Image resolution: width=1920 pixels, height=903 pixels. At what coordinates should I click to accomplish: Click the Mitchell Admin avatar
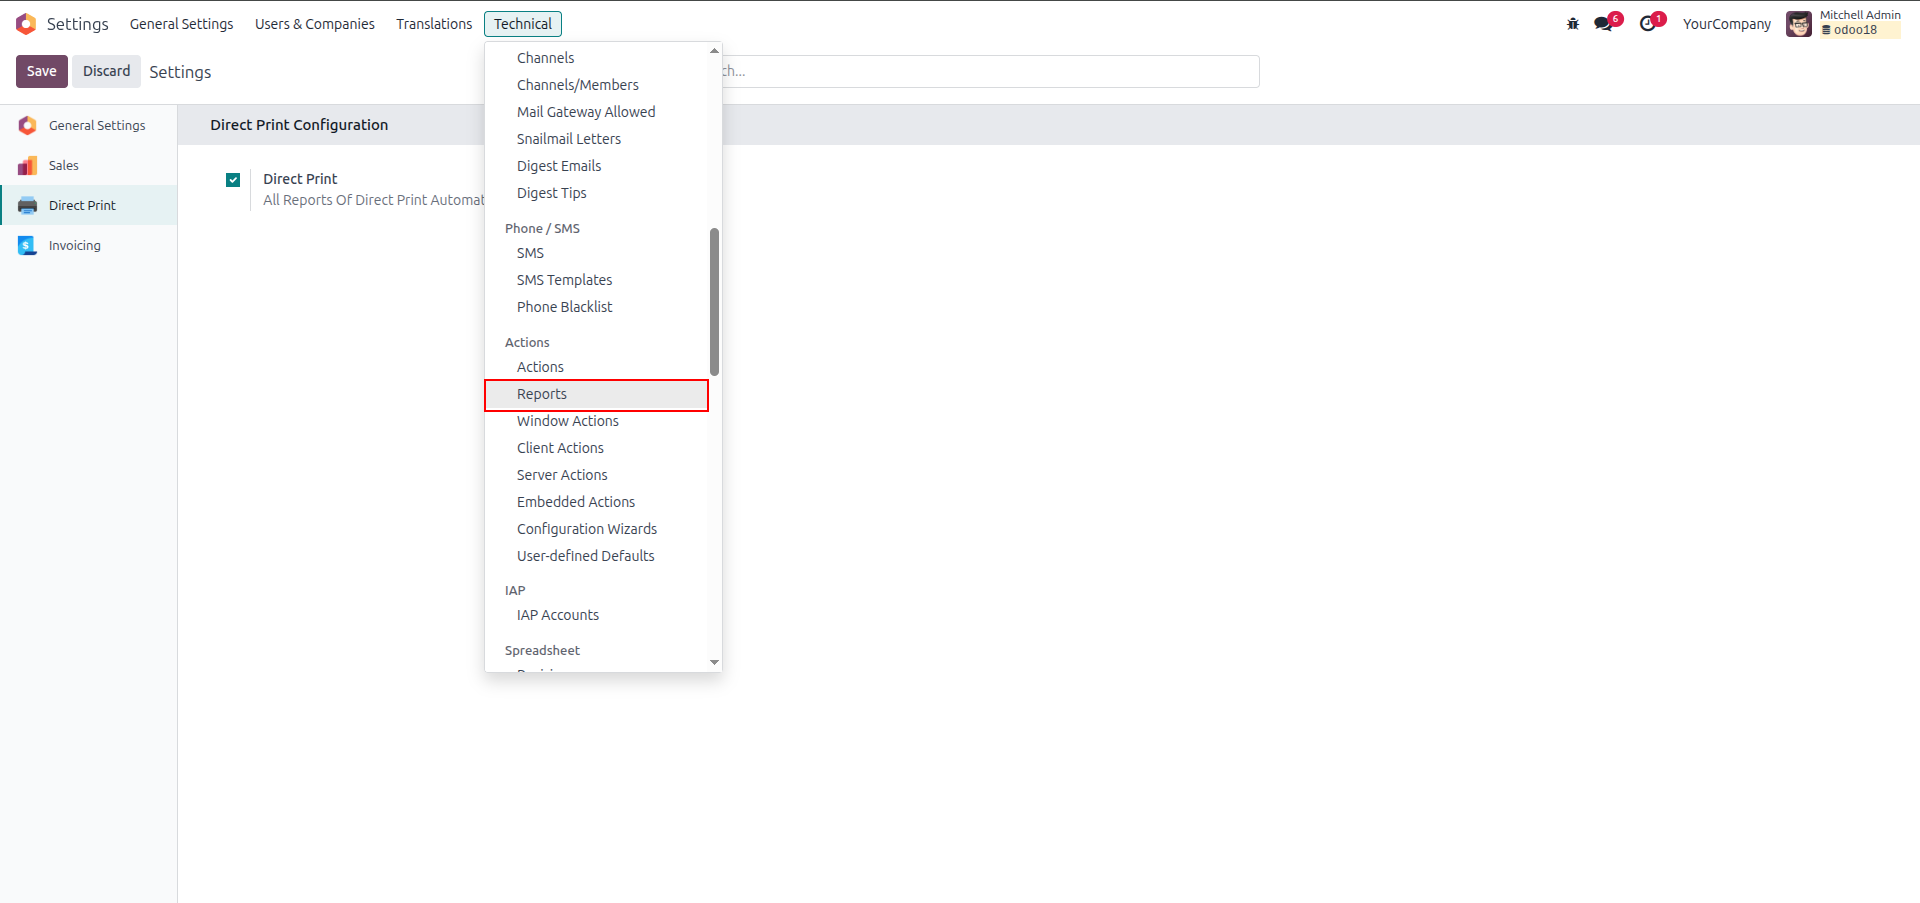[1799, 24]
